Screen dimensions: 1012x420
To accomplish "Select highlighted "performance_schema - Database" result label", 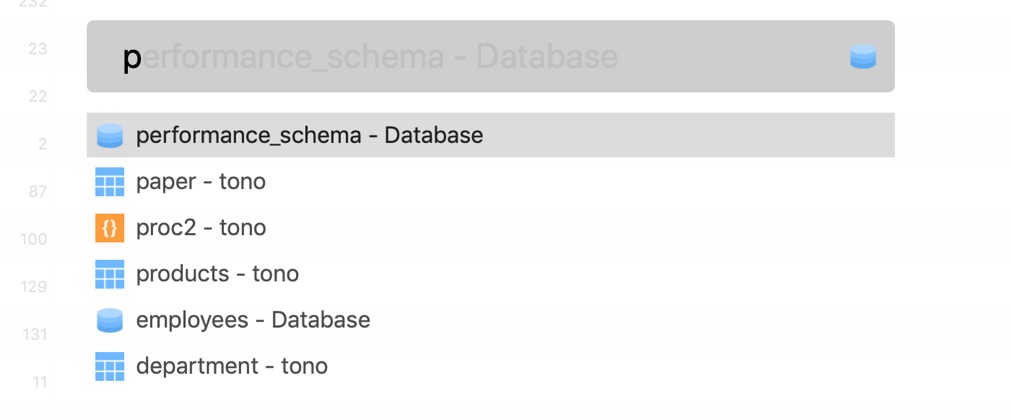I will 309,135.
